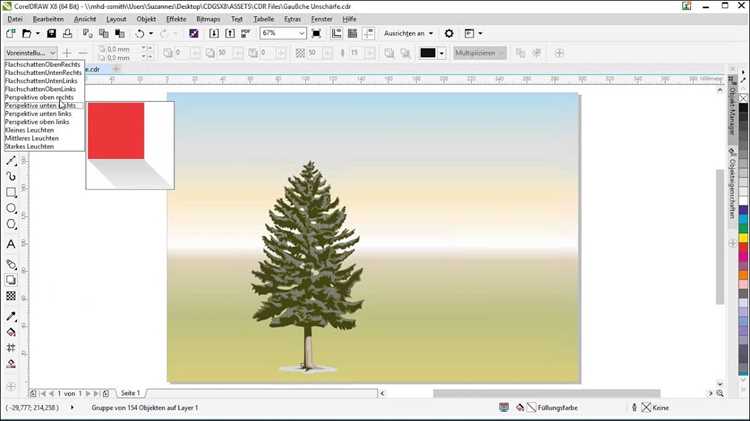This screenshot has height=421, width=750.
Task: Click the Add preset plus icon
Action: click(x=67, y=53)
